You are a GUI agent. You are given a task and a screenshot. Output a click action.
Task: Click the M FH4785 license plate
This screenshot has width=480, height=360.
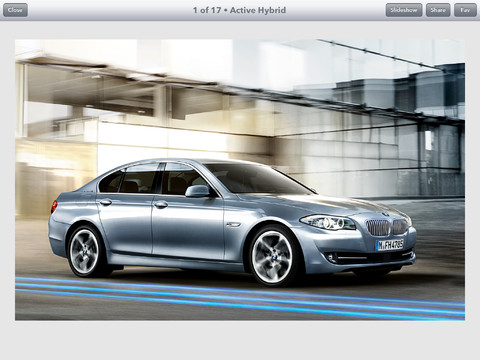[390, 245]
